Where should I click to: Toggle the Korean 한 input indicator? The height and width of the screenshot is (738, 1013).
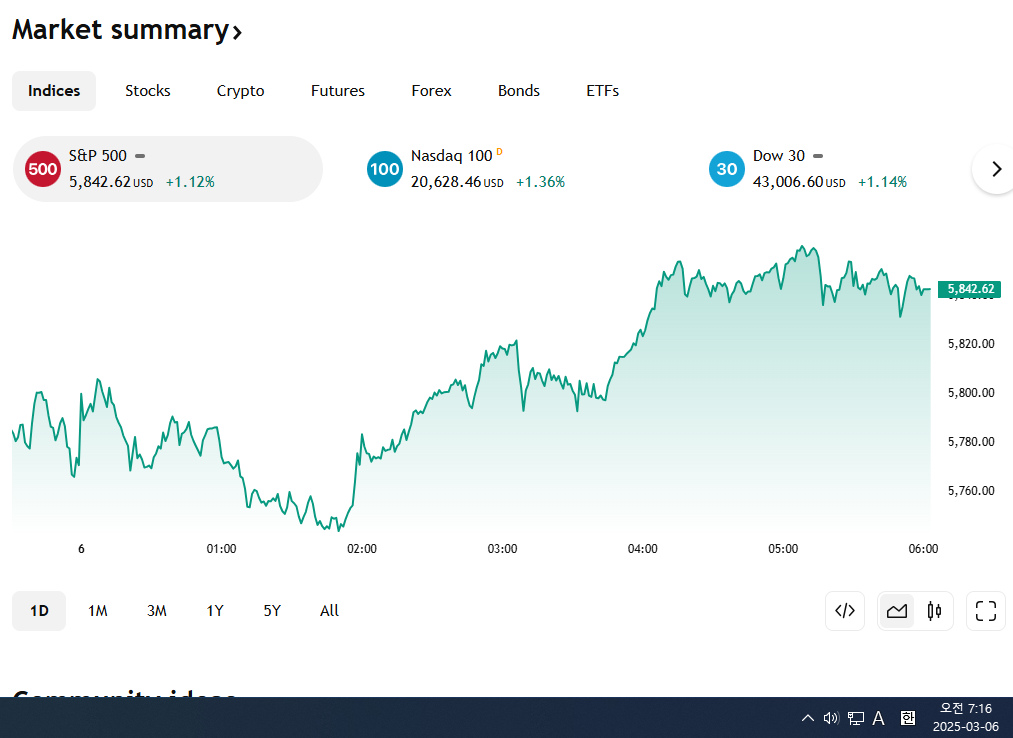(x=908, y=718)
